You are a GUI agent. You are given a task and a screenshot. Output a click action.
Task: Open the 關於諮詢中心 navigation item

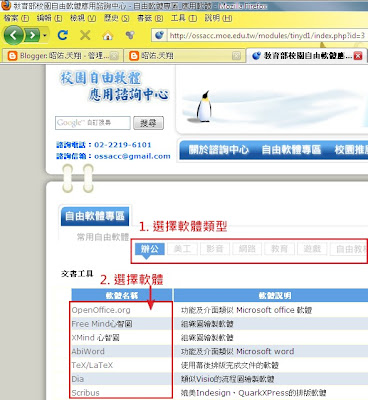tap(219, 150)
